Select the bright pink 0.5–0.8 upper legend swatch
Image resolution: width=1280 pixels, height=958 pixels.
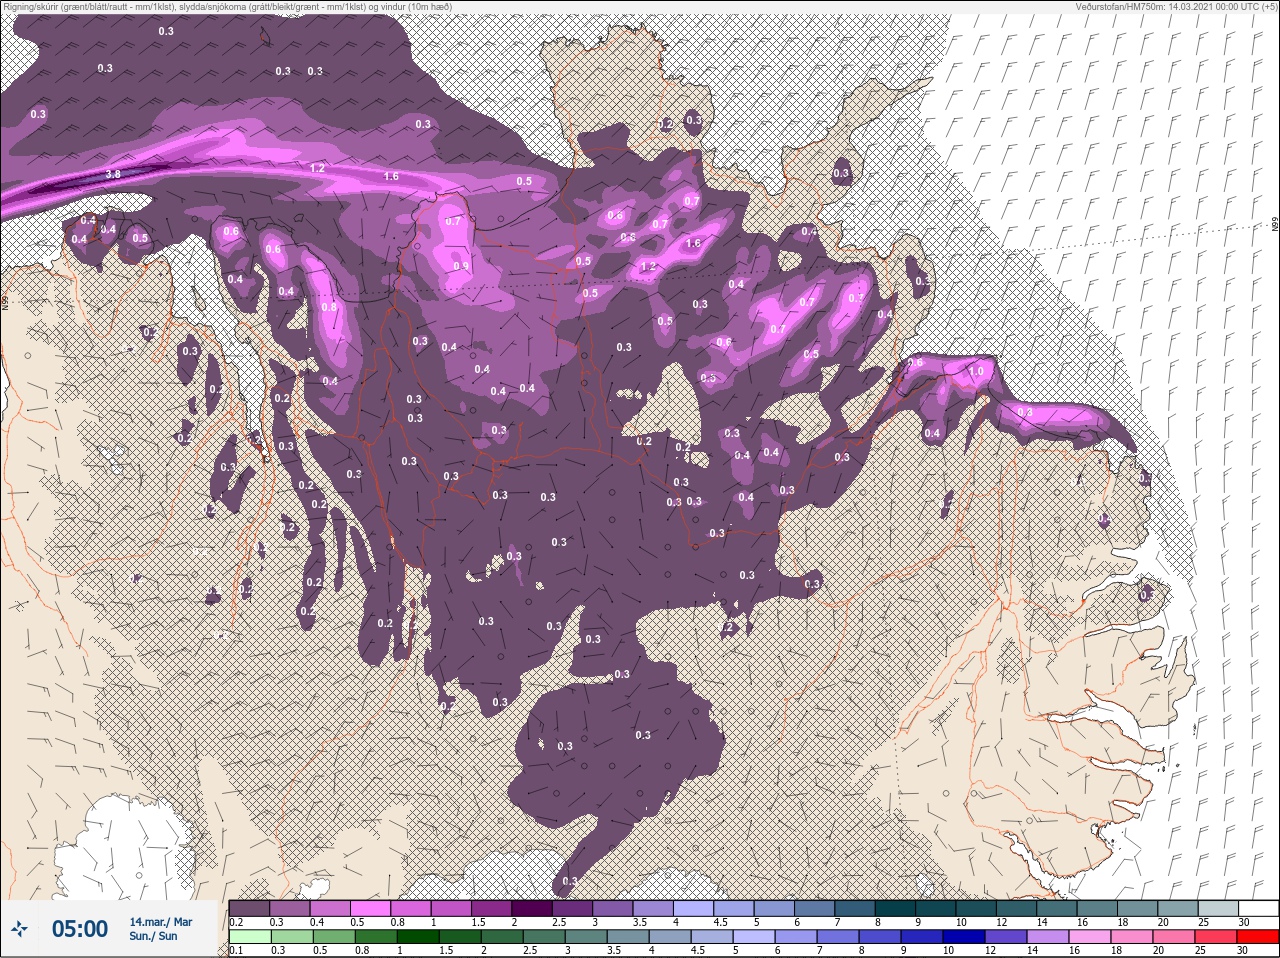pyautogui.click(x=370, y=908)
